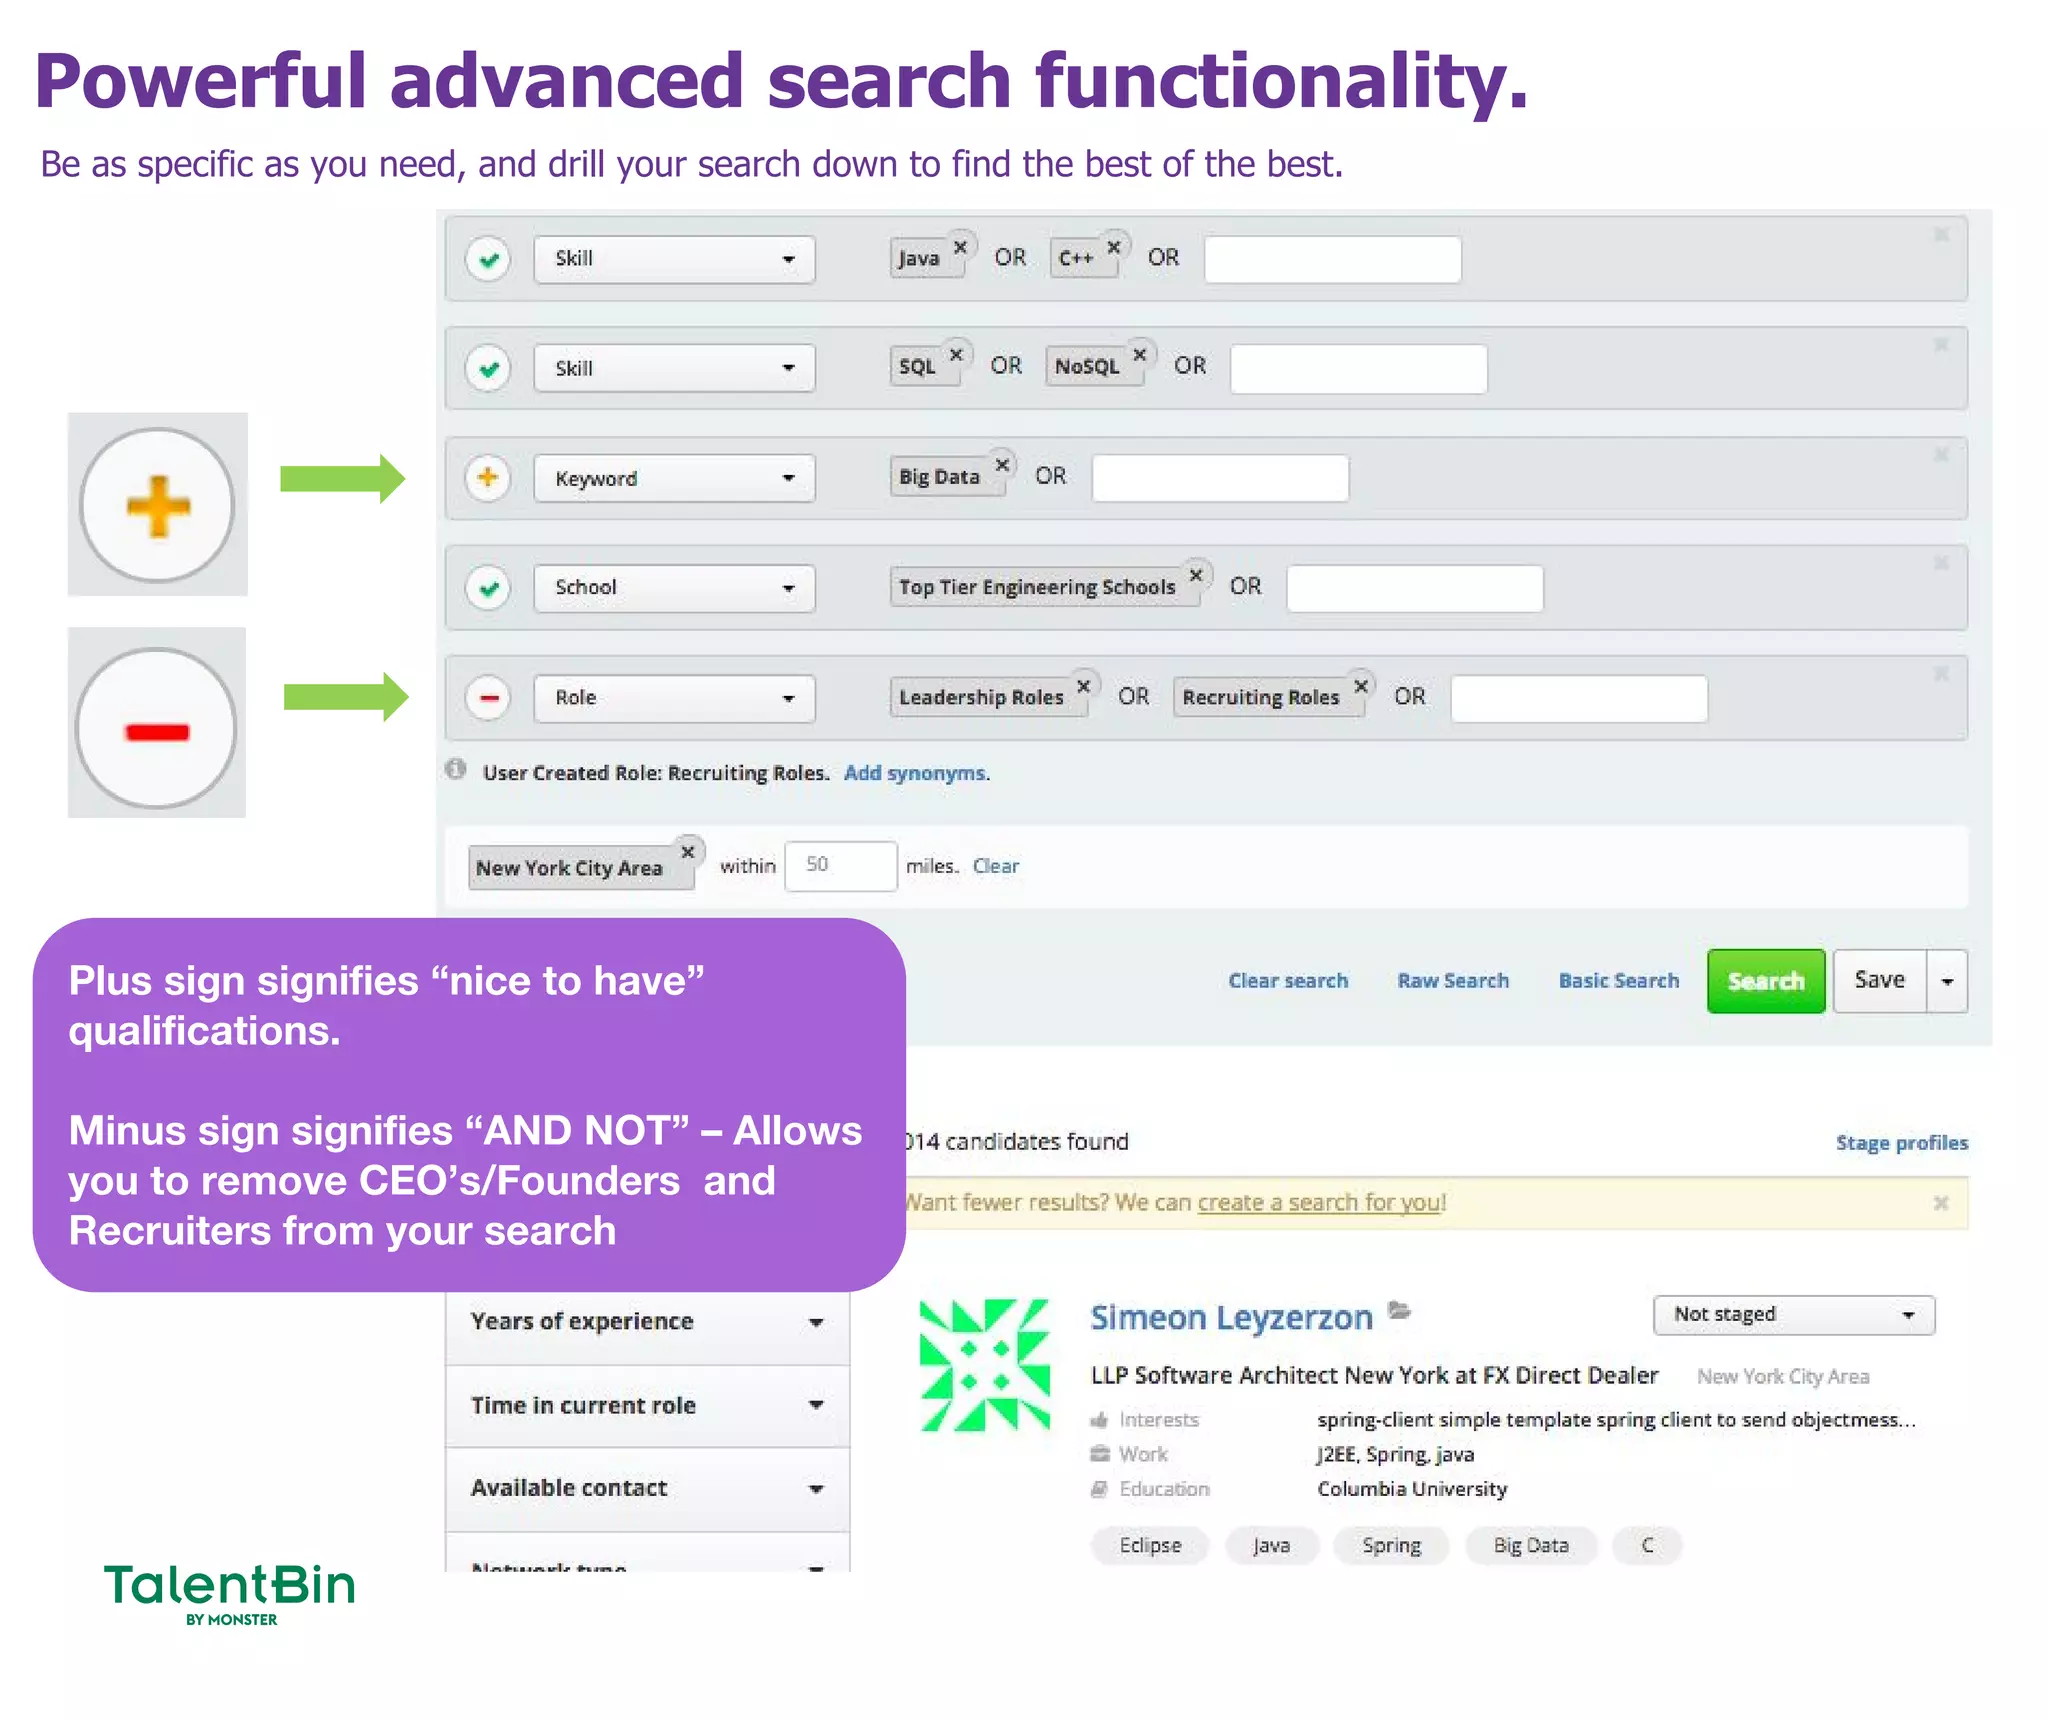Click Stage profiles link
This screenshot has height=1720, width=2048.
(x=1901, y=1143)
